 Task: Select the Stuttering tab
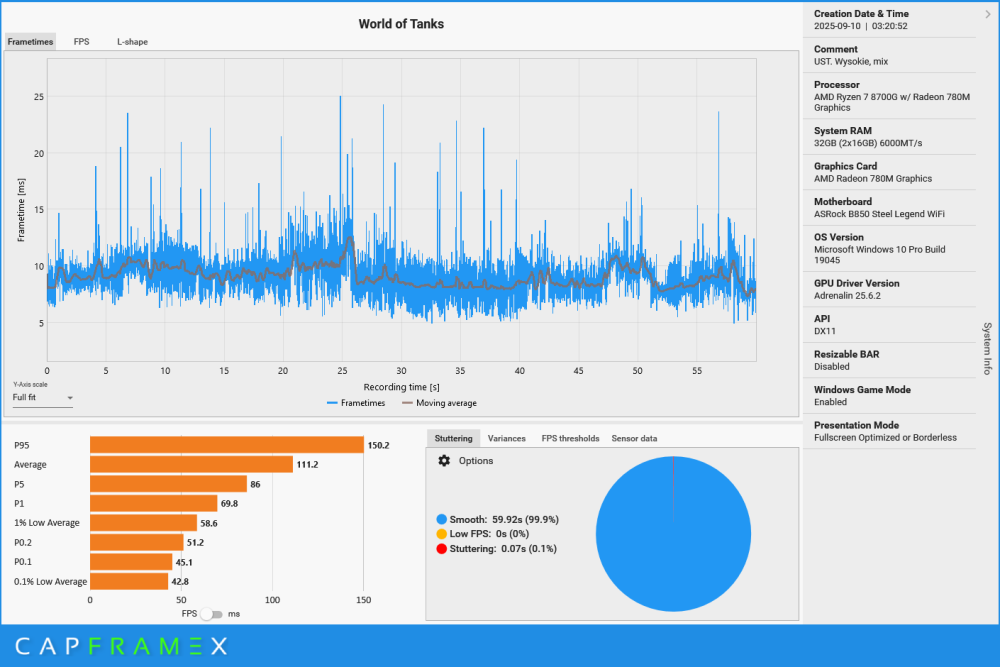point(453,438)
